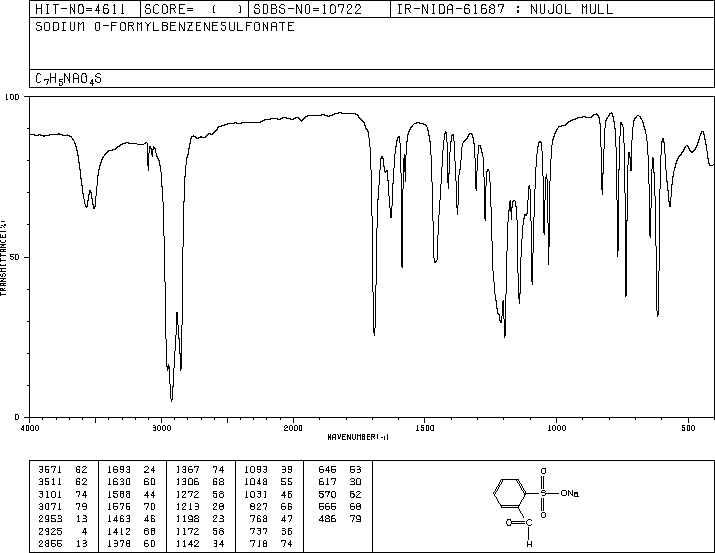Select peak table entry 3671

63,470
